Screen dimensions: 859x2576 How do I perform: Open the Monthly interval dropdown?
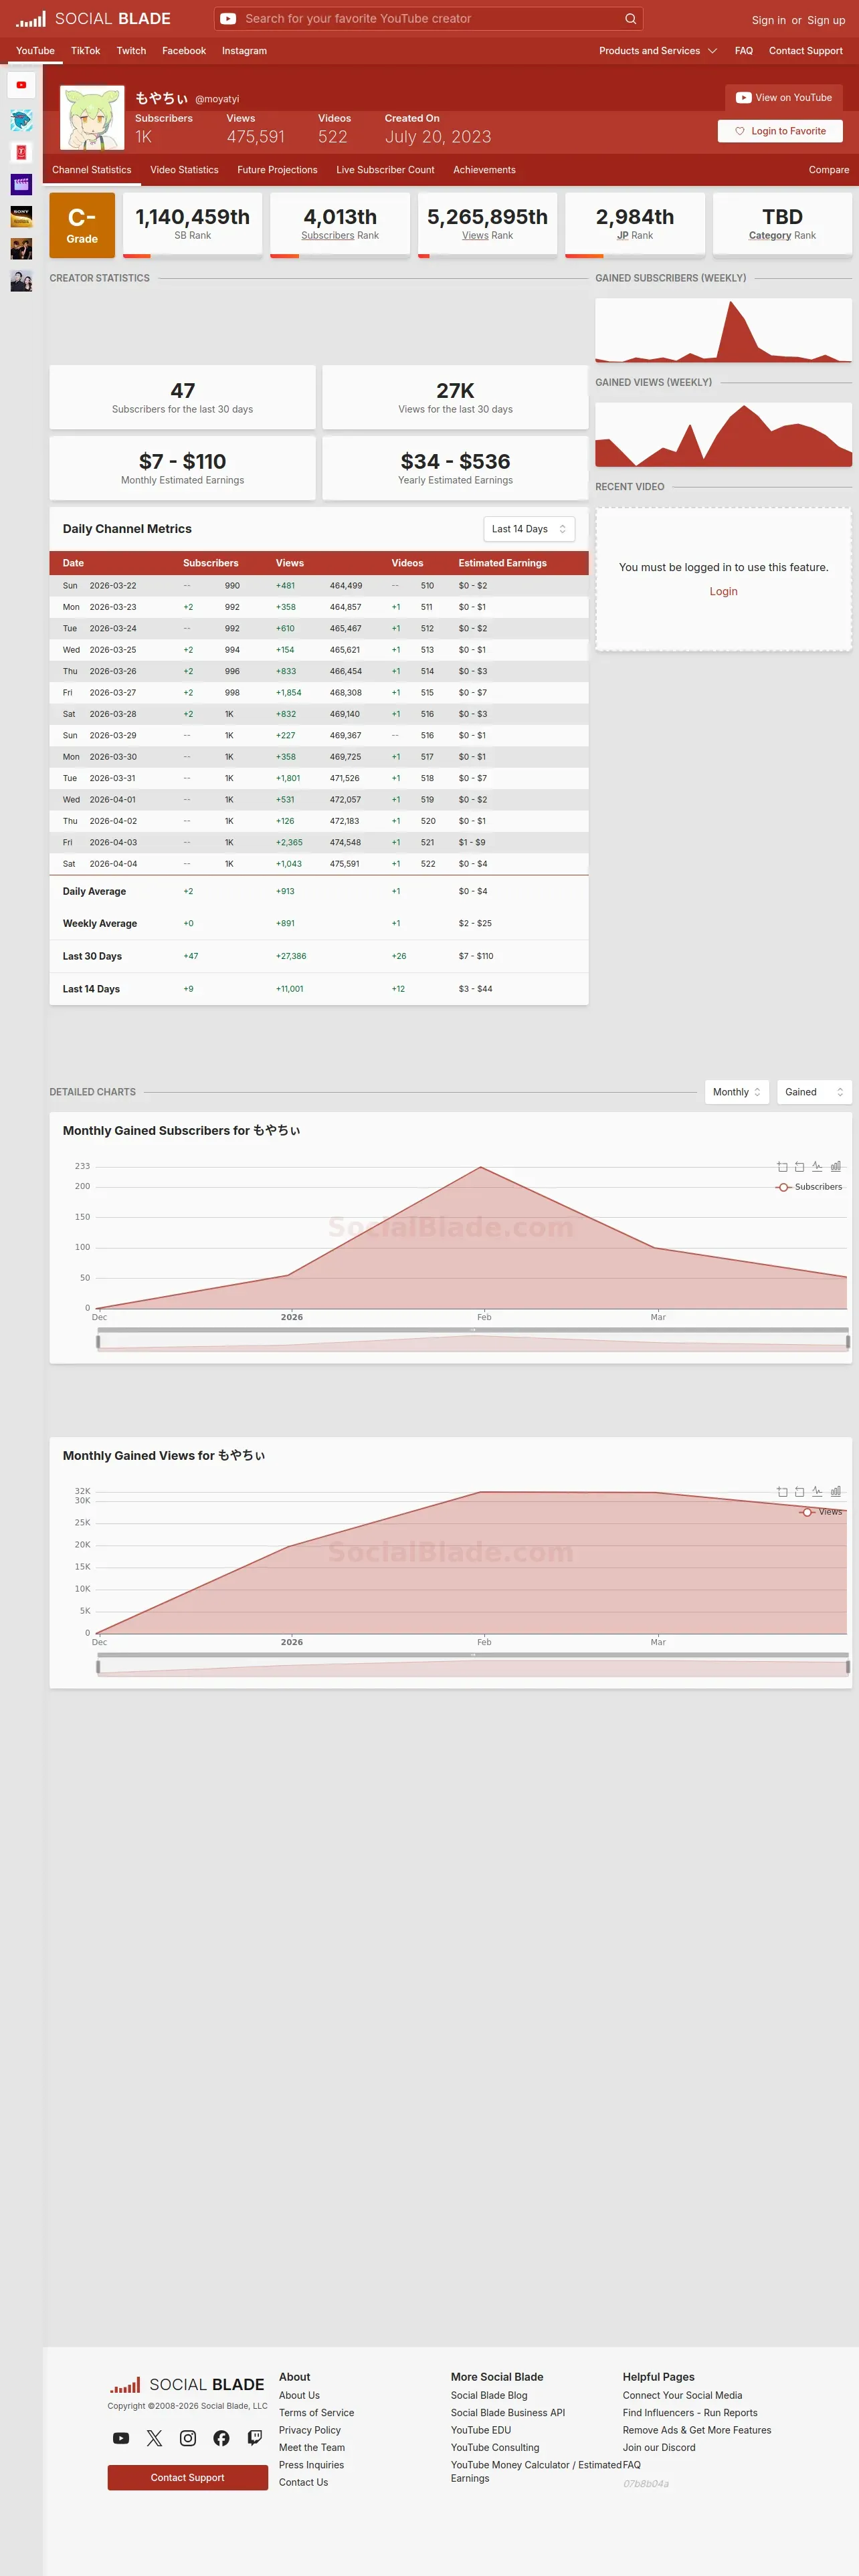pyautogui.click(x=737, y=1092)
